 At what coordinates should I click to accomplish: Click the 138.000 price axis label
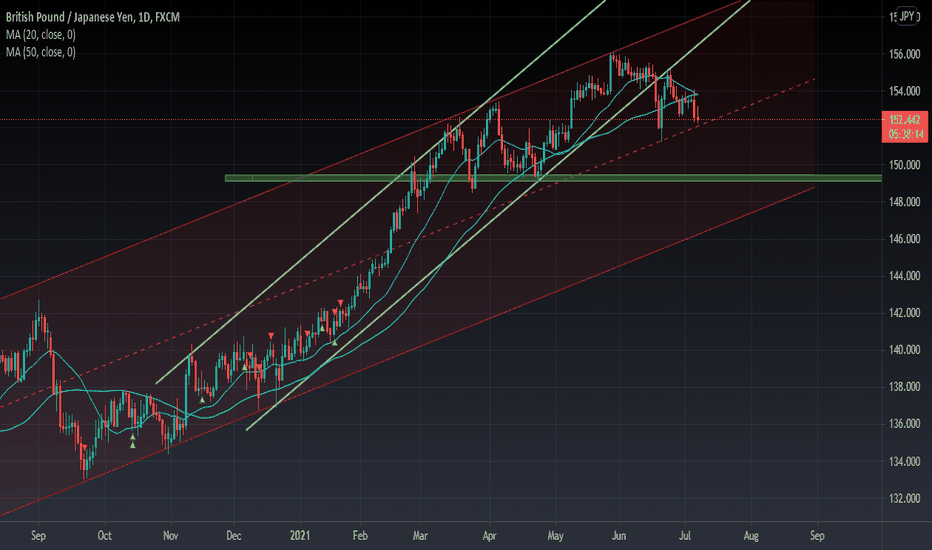[x=904, y=387]
